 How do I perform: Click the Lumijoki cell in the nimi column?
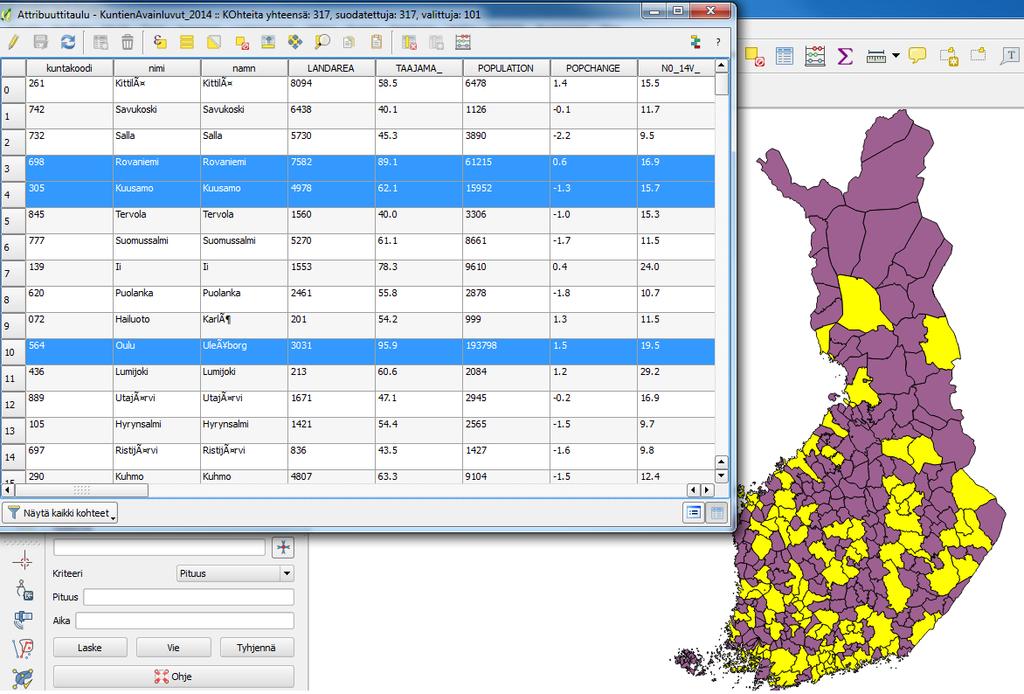click(x=157, y=377)
